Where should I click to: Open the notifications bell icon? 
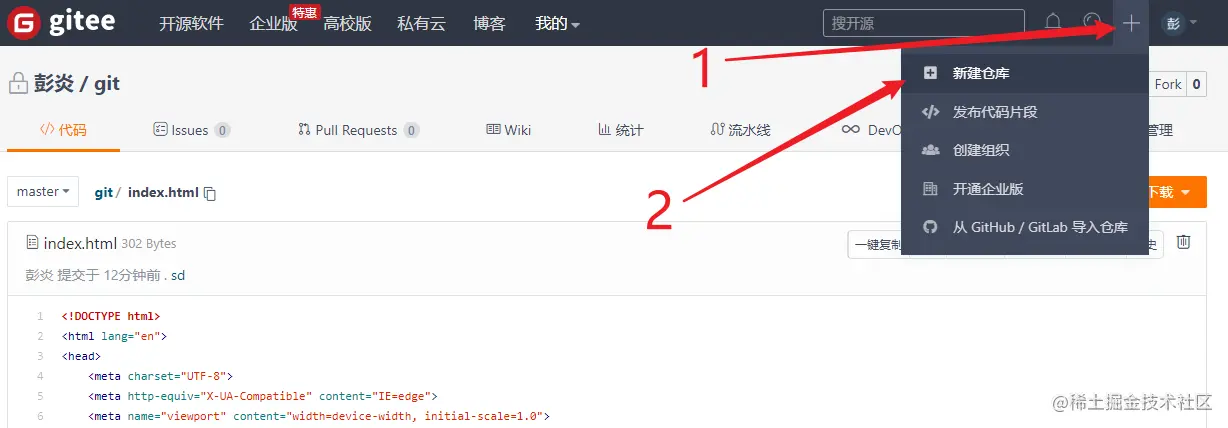point(1053,22)
